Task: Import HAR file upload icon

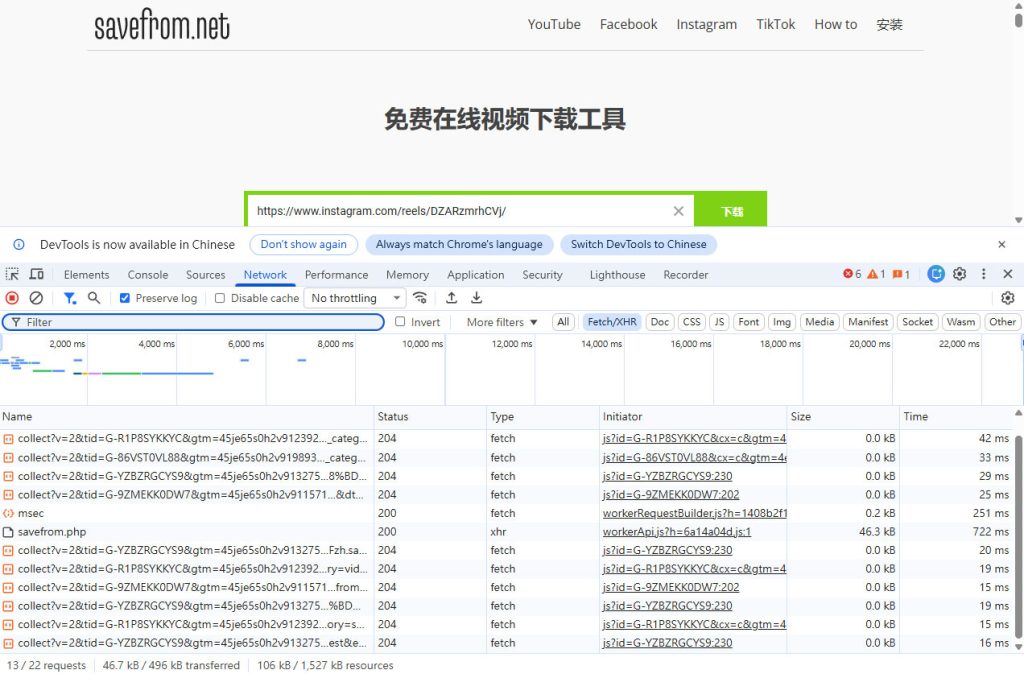Action: [451, 298]
